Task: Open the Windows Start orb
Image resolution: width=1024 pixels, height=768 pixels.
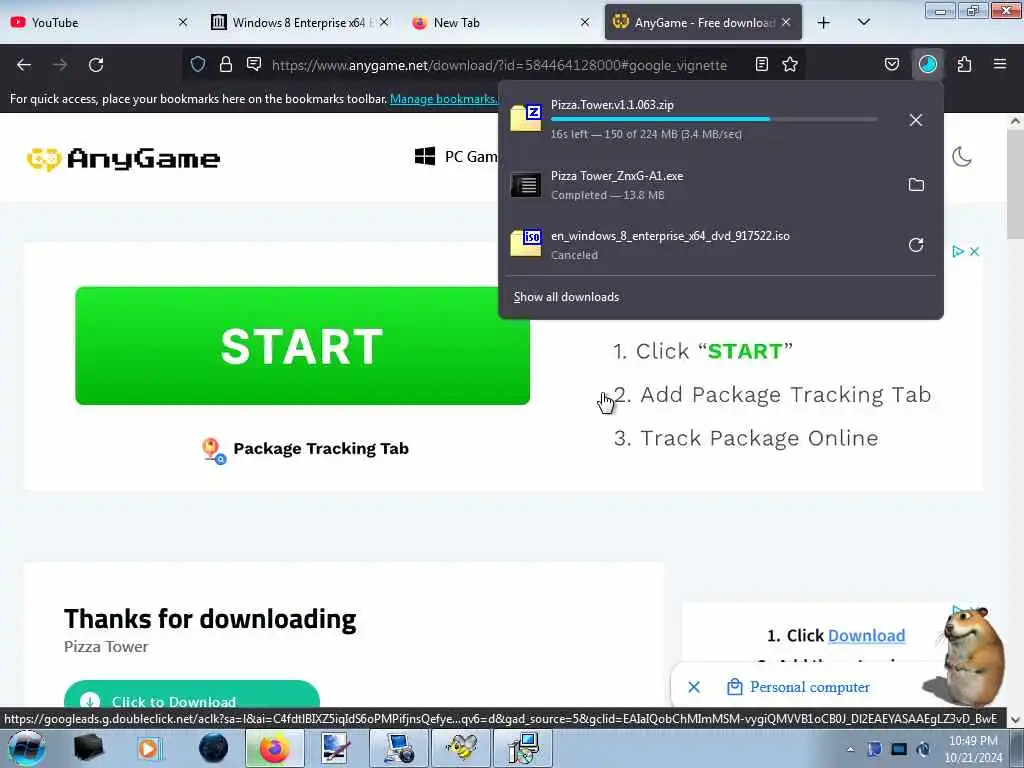Action: click(26, 748)
